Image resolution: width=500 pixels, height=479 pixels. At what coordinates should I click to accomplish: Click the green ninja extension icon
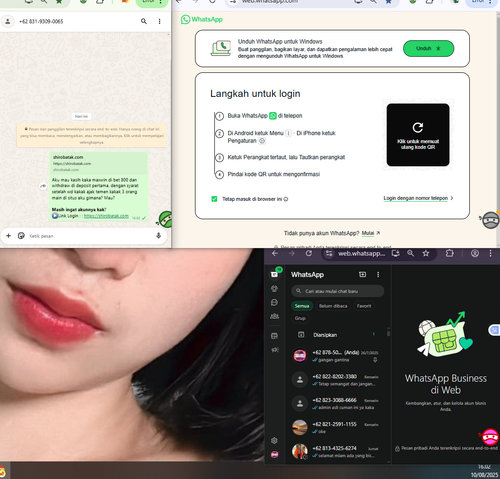tap(165, 220)
